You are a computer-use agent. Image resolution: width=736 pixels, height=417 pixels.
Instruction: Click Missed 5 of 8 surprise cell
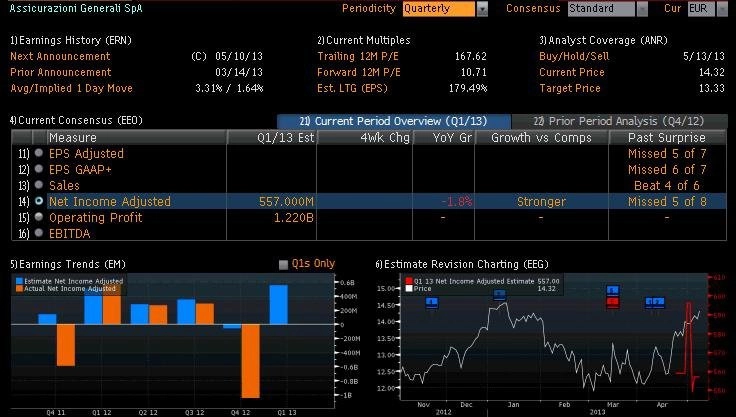pos(667,201)
